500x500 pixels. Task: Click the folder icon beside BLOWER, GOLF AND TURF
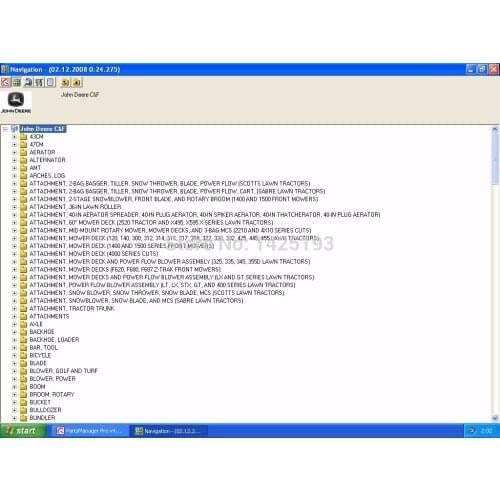23,371
